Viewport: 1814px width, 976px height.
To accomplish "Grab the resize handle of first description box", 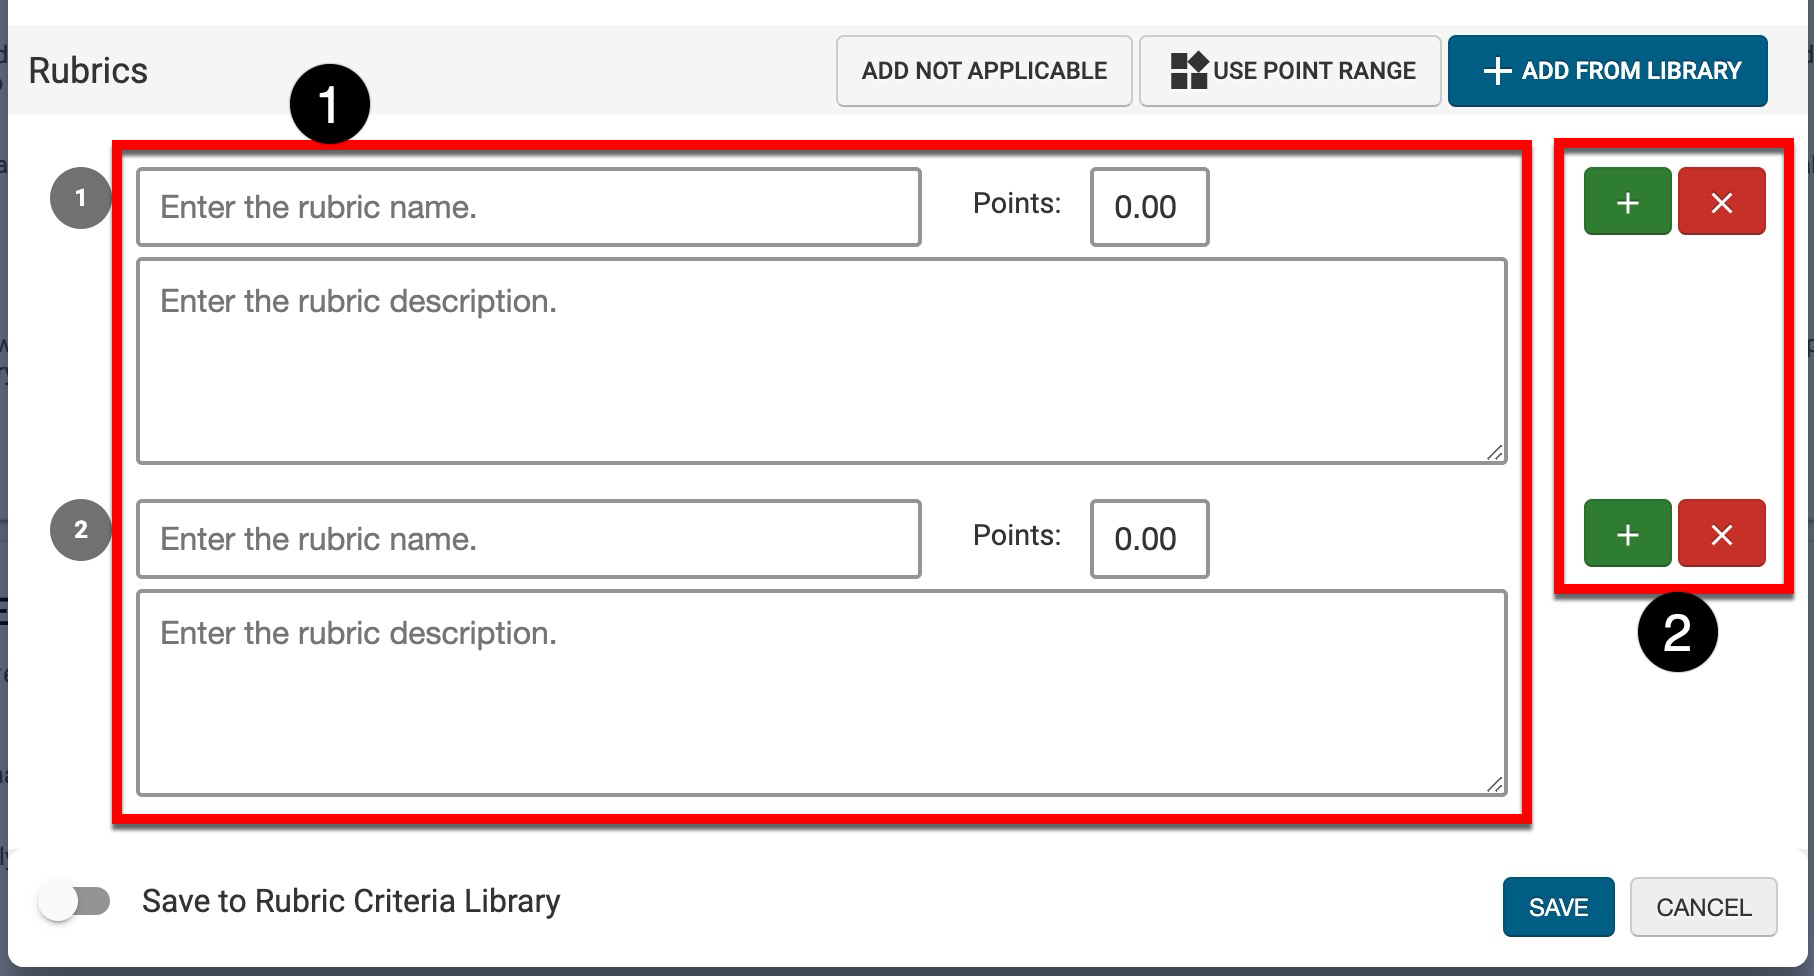I will (x=1494, y=453).
